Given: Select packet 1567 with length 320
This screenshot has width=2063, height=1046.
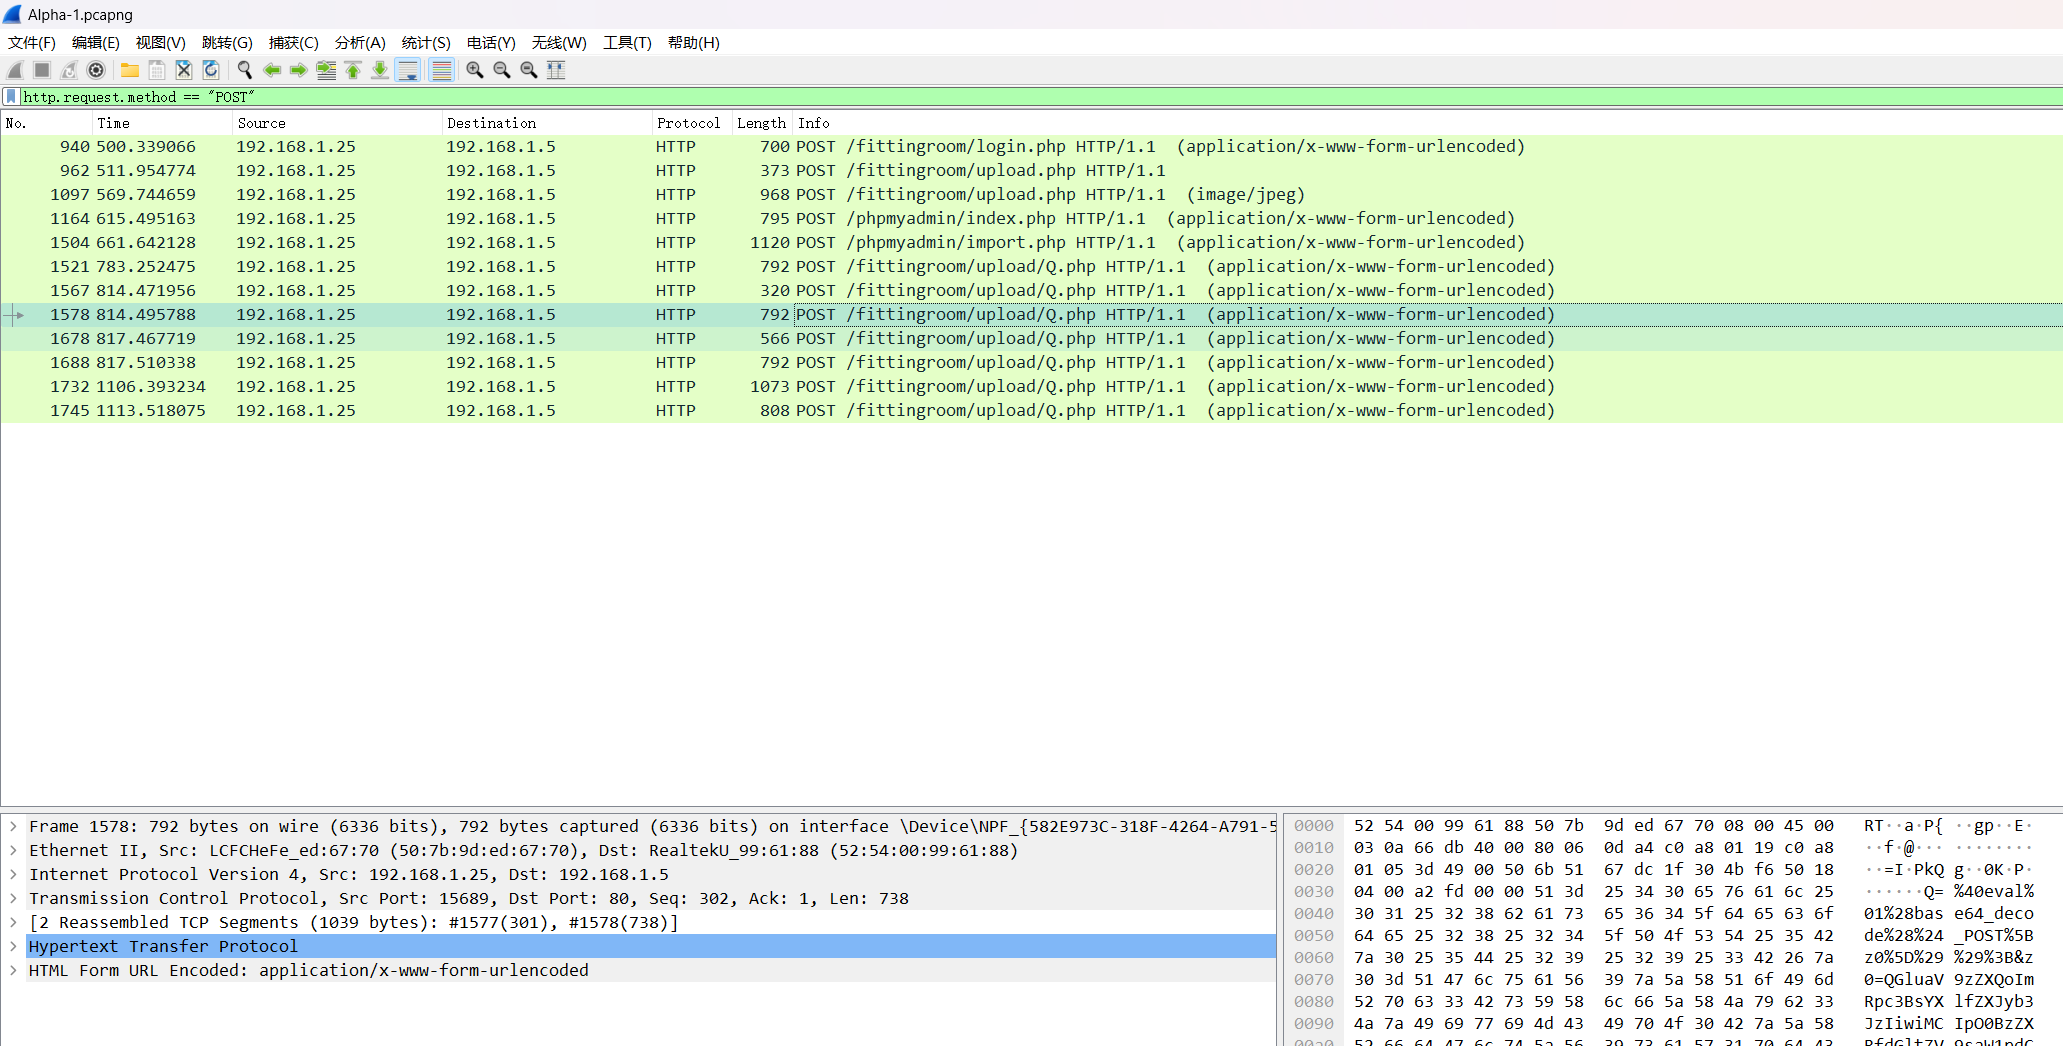Looking at the screenshot, I should click(1031, 290).
